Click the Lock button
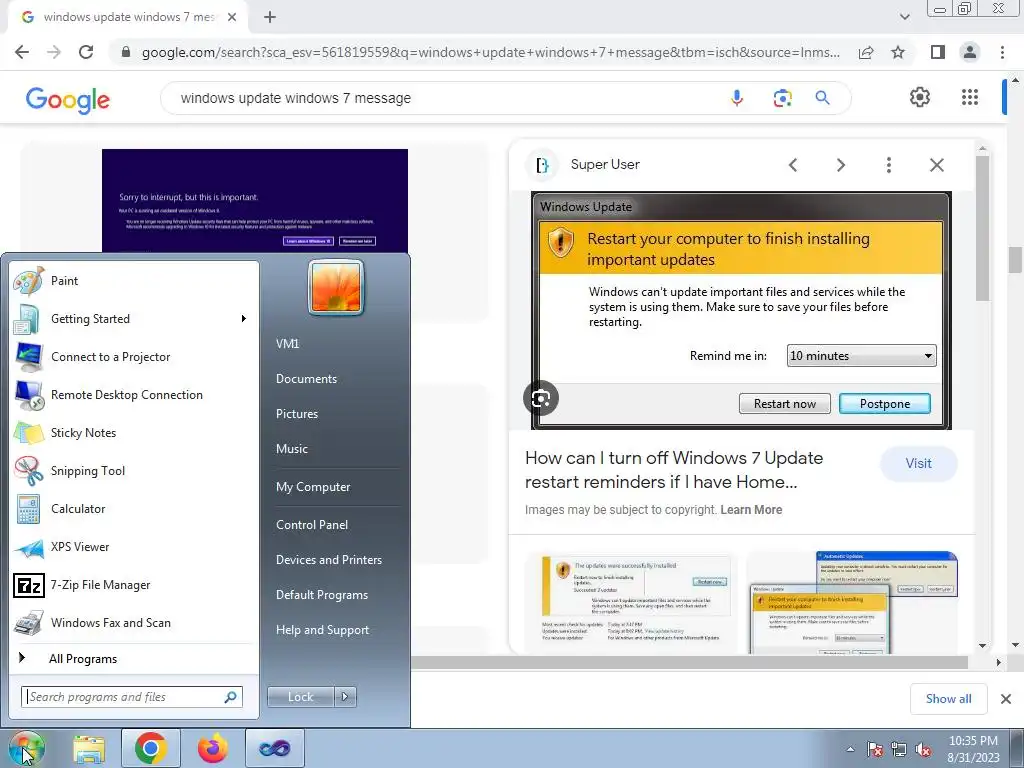 (300, 697)
